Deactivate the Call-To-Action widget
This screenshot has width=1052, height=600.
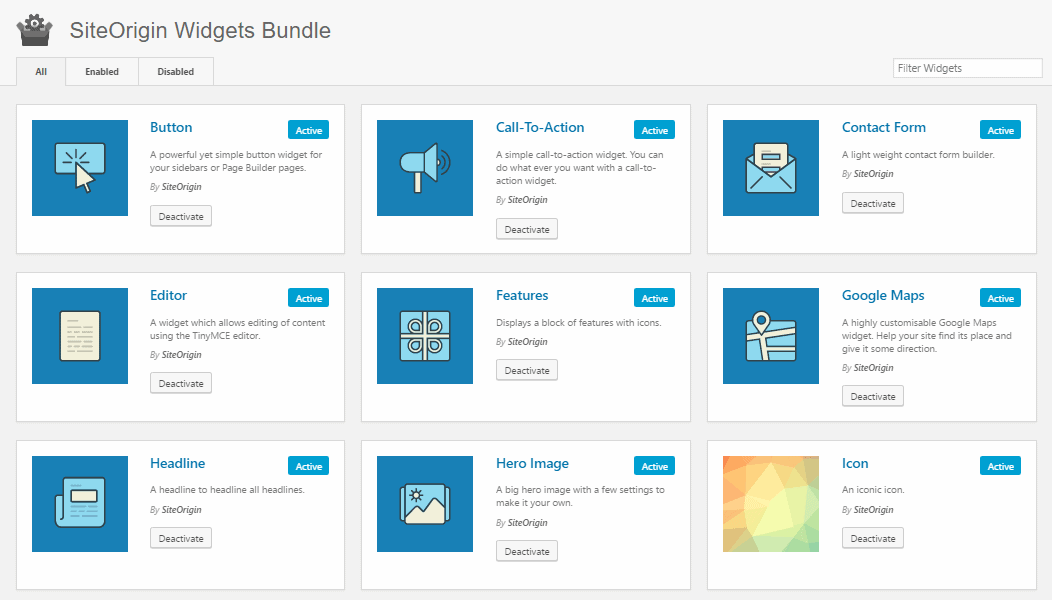click(527, 230)
